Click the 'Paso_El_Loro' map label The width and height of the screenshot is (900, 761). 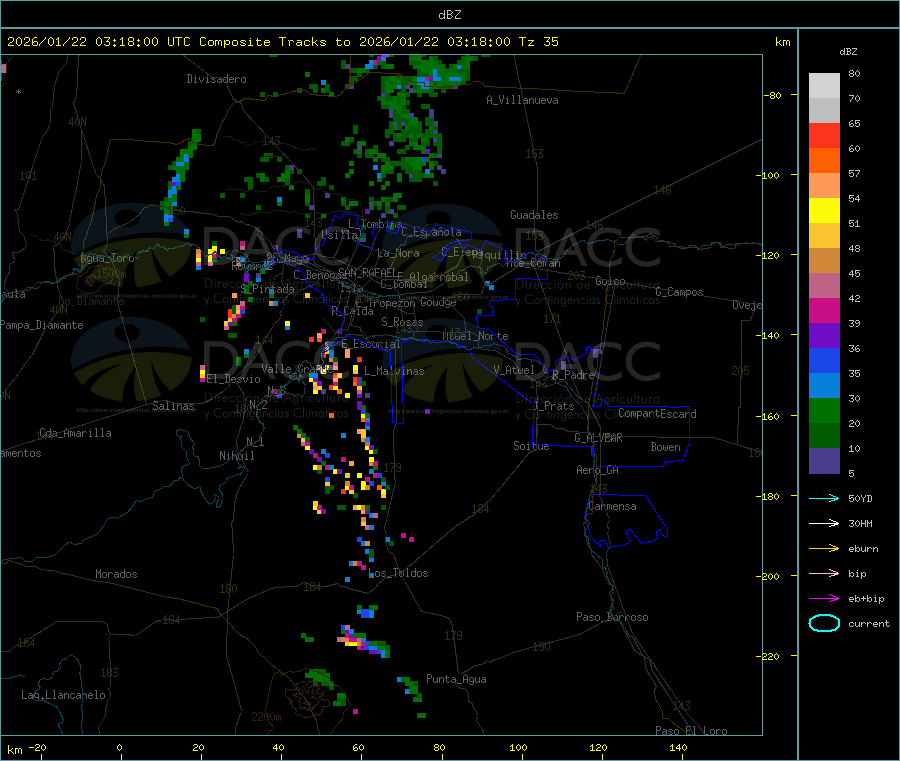click(692, 731)
